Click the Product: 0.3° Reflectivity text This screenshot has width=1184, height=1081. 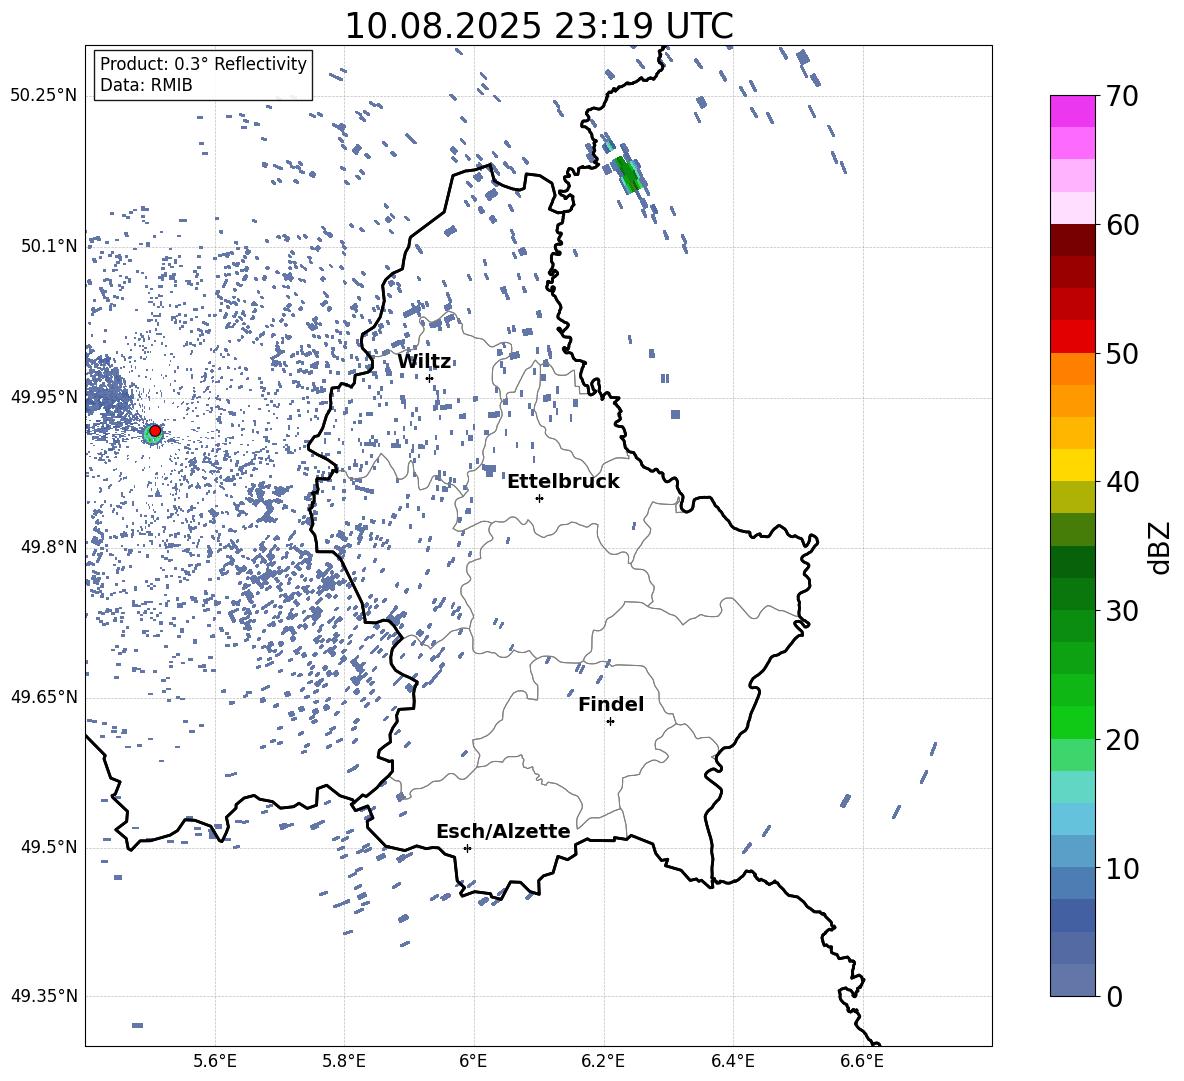pos(203,64)
